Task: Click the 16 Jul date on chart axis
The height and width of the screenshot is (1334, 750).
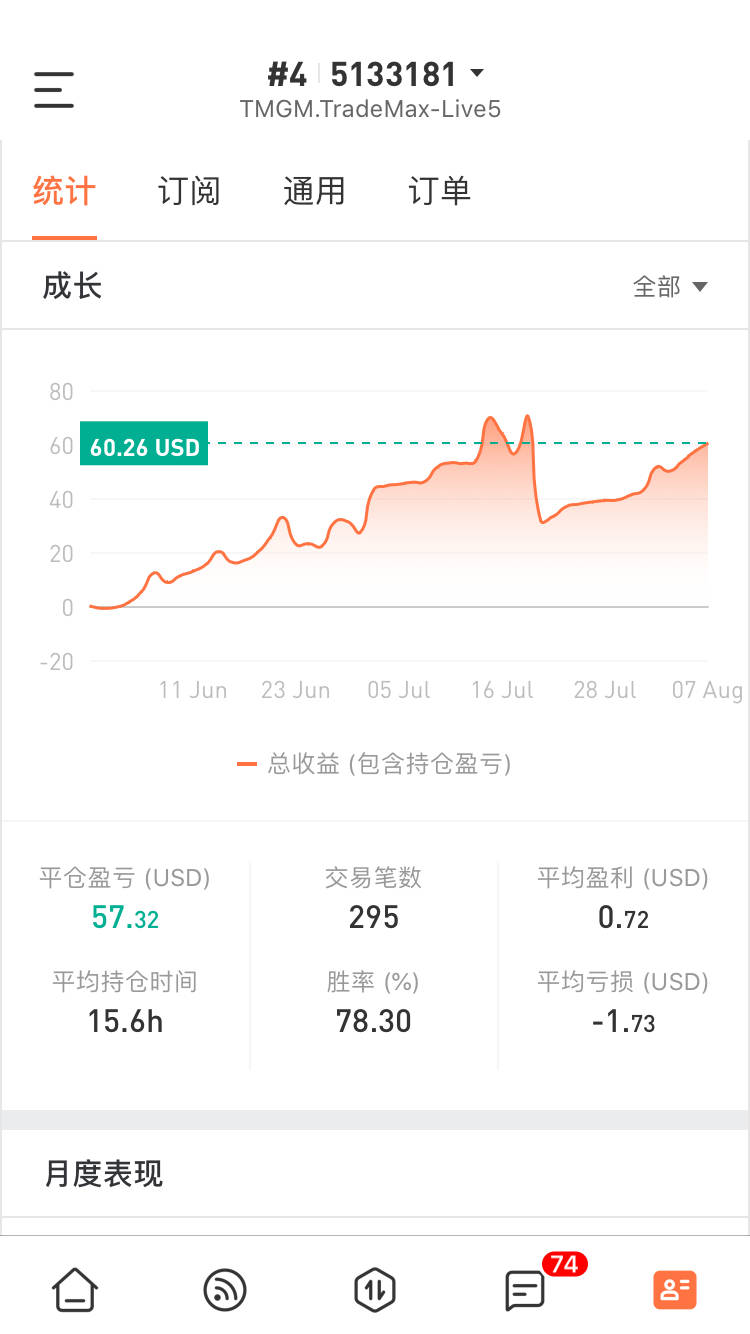Action: click(x=502, y=690)
